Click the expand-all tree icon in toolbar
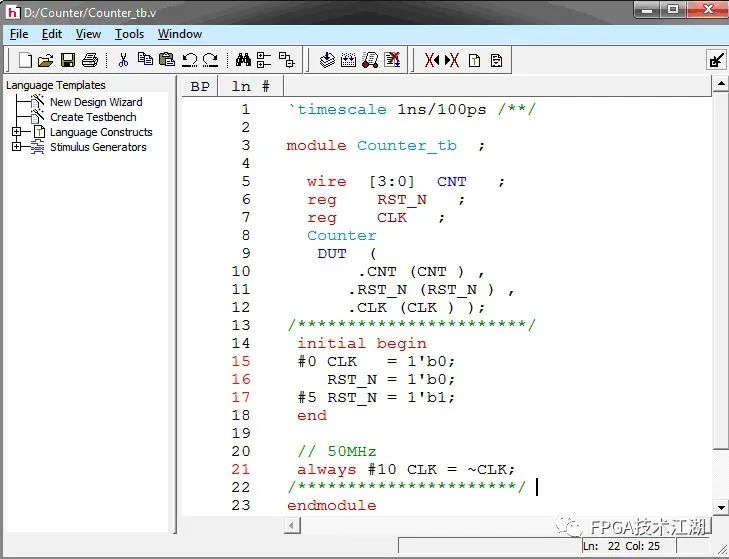 click(x=264, y=60)
